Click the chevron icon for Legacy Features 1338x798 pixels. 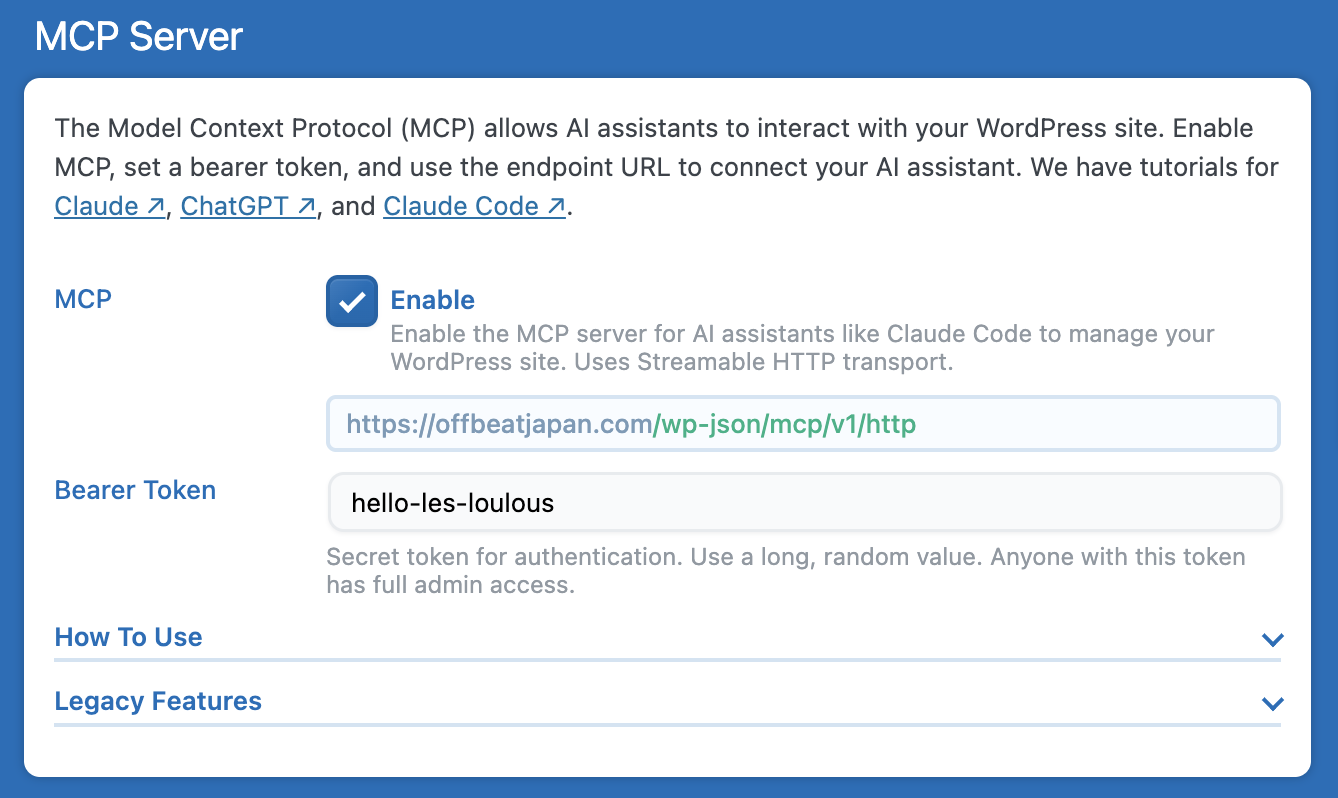(x=1272, y=704)
